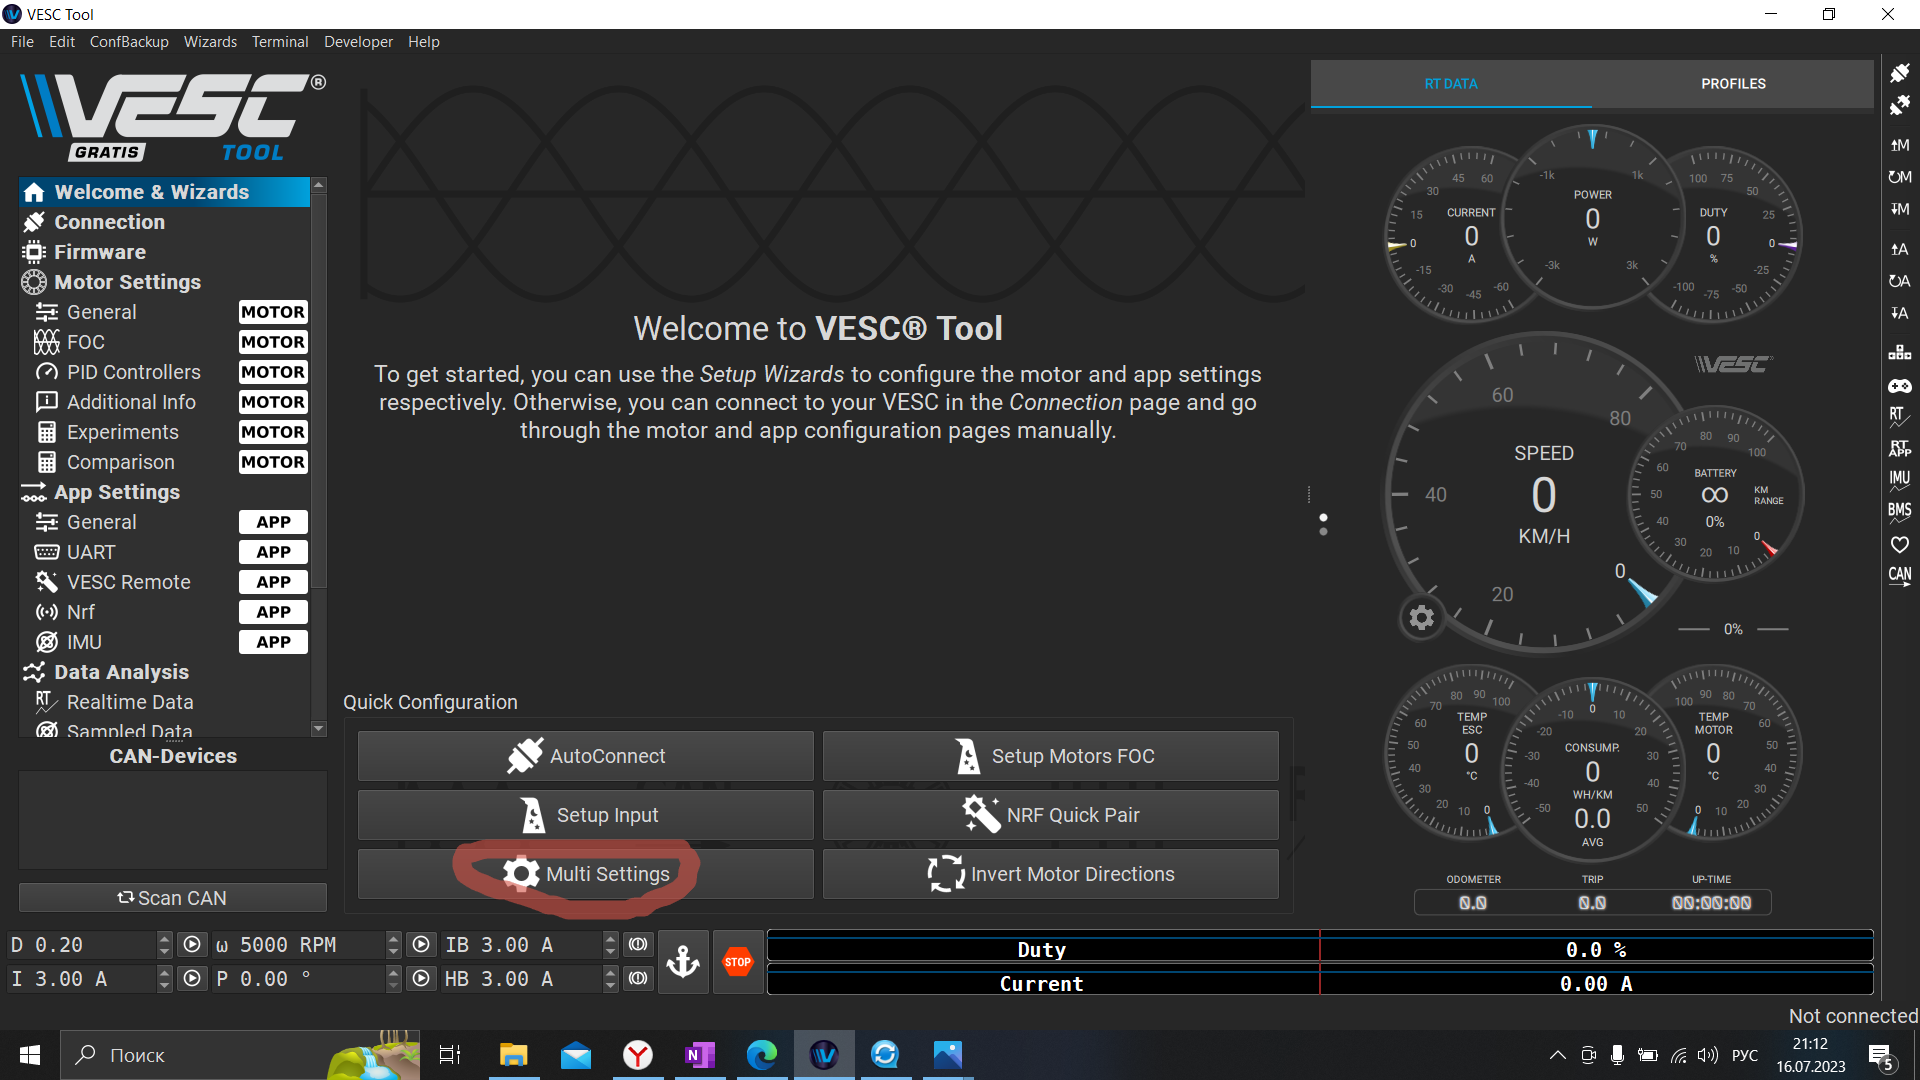Screen dimensions: 1920x1080
Task: Open the File menu
Action: click(x=22, y=42)
